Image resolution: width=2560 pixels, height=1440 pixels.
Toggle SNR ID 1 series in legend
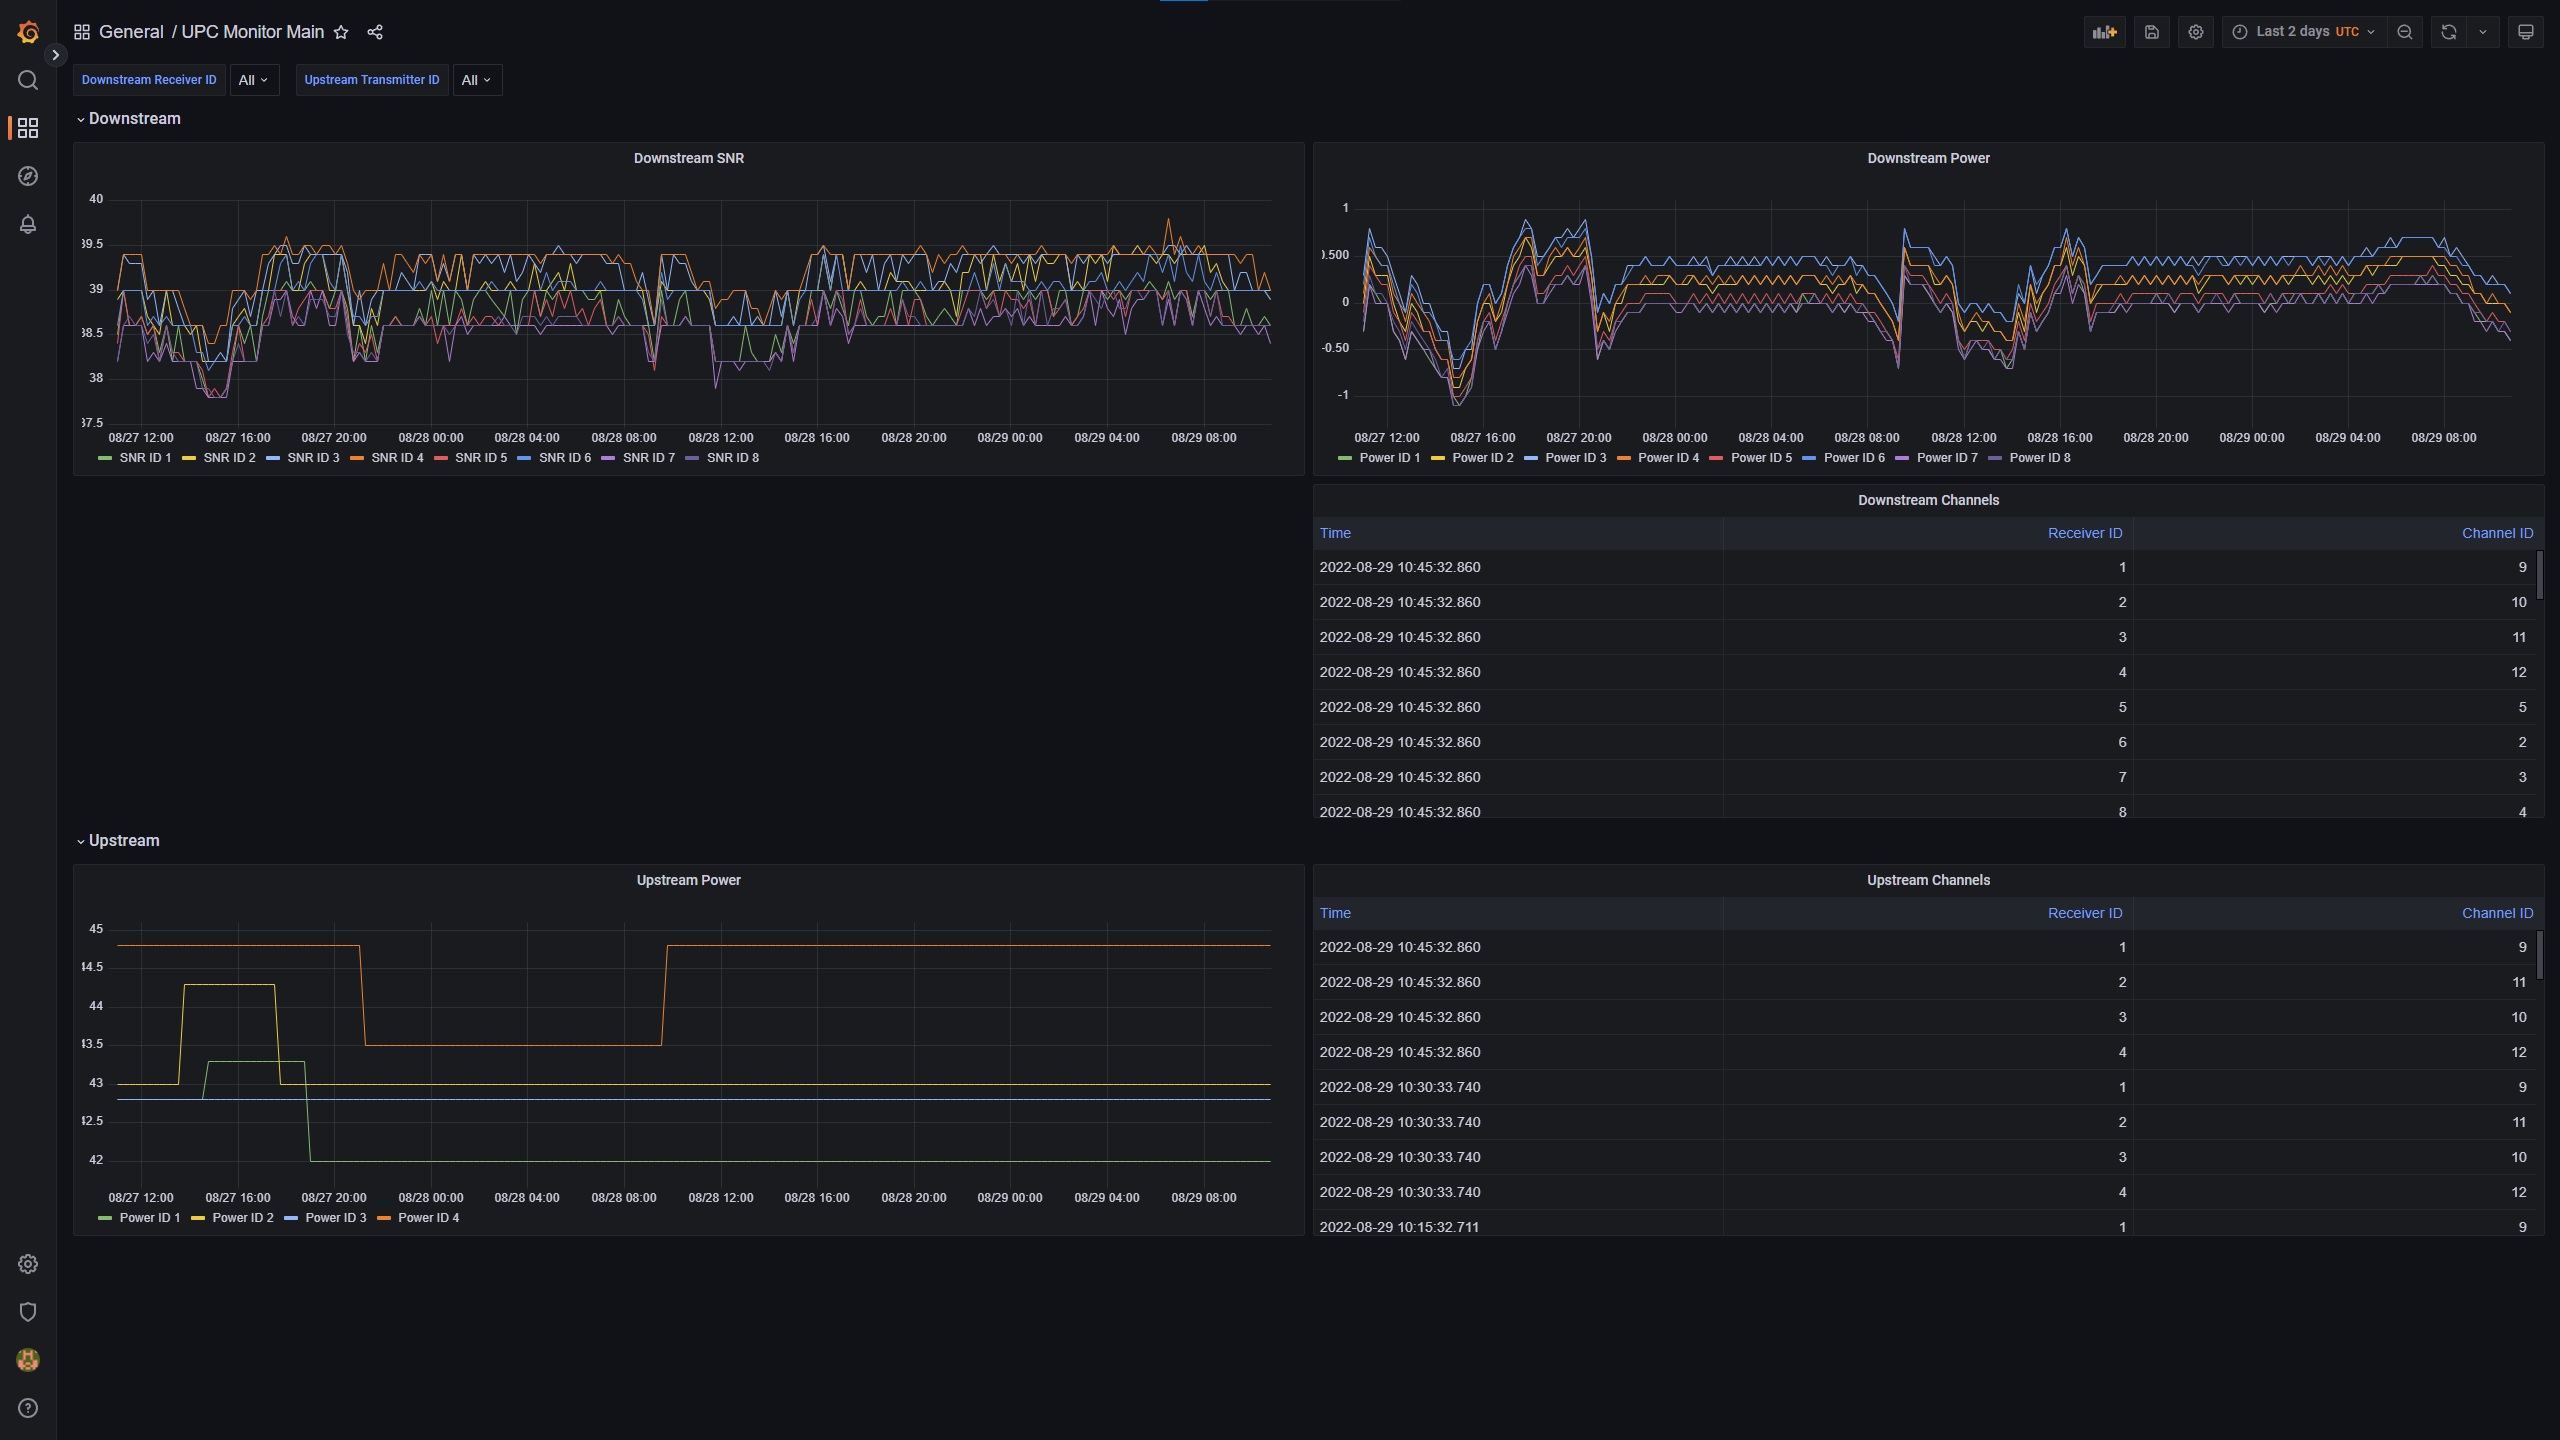pyautogui.click(x=145, y=458)
